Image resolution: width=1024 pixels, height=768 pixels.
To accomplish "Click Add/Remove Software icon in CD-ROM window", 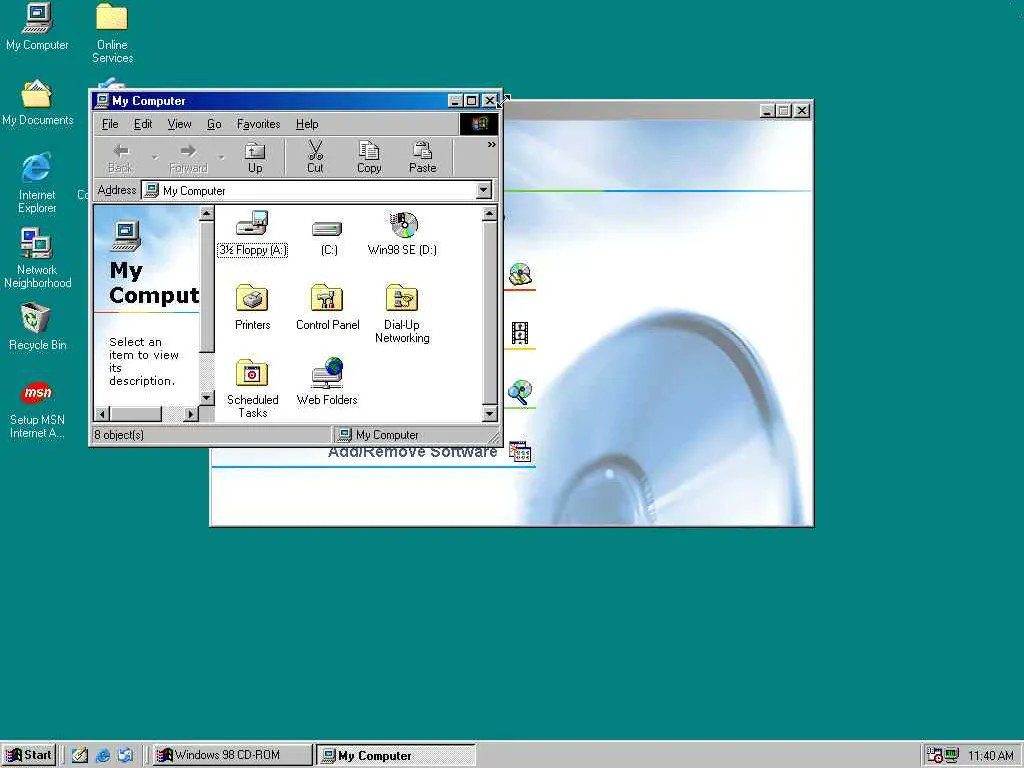I will click(x=520, y=452).
